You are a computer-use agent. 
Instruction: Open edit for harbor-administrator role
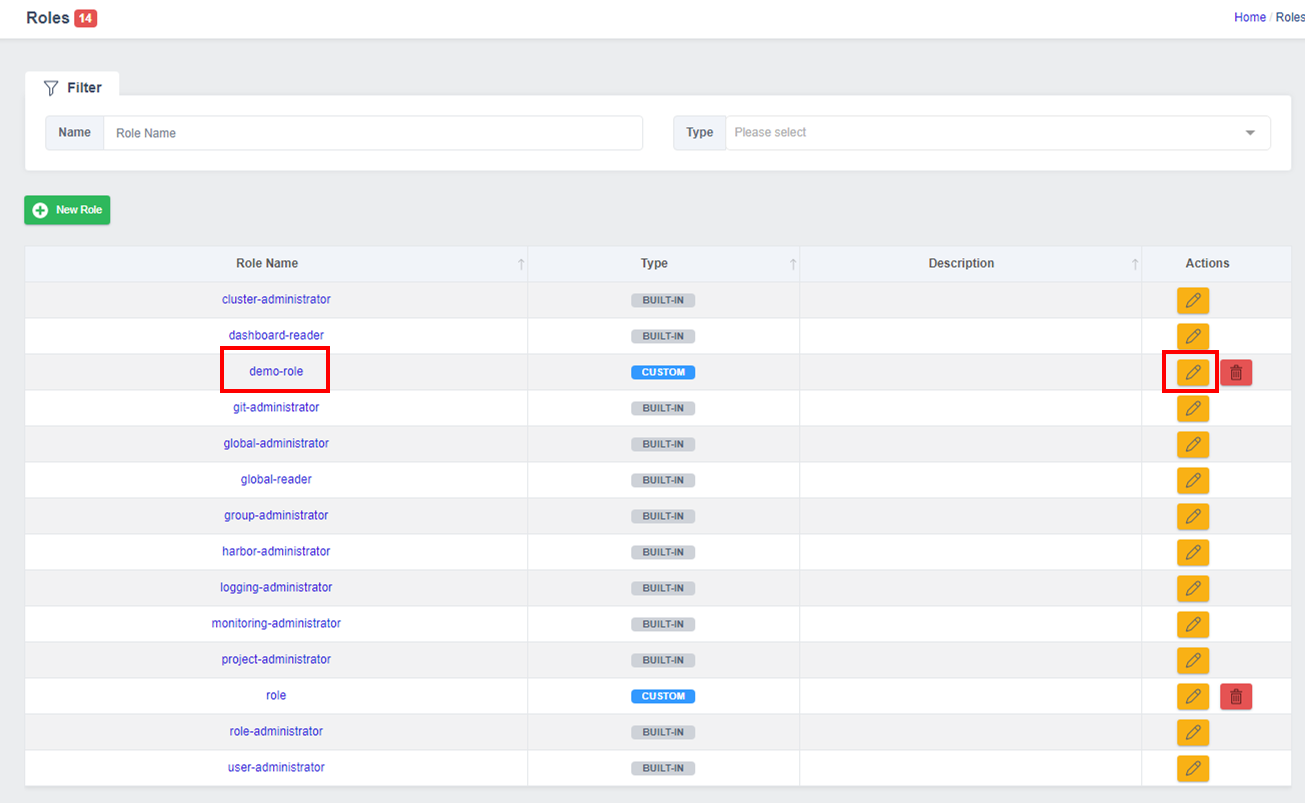(x=1192, y=552)
